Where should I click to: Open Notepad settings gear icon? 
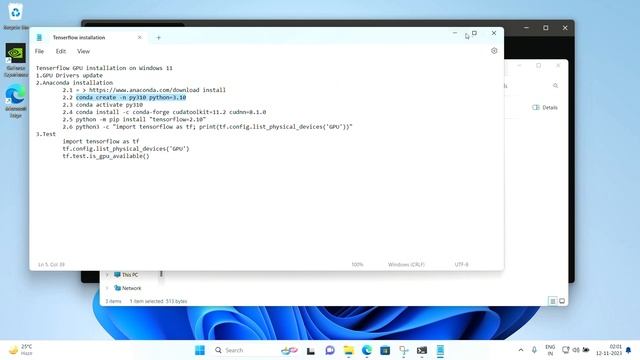pyautogui.click(x=494, y=51)
